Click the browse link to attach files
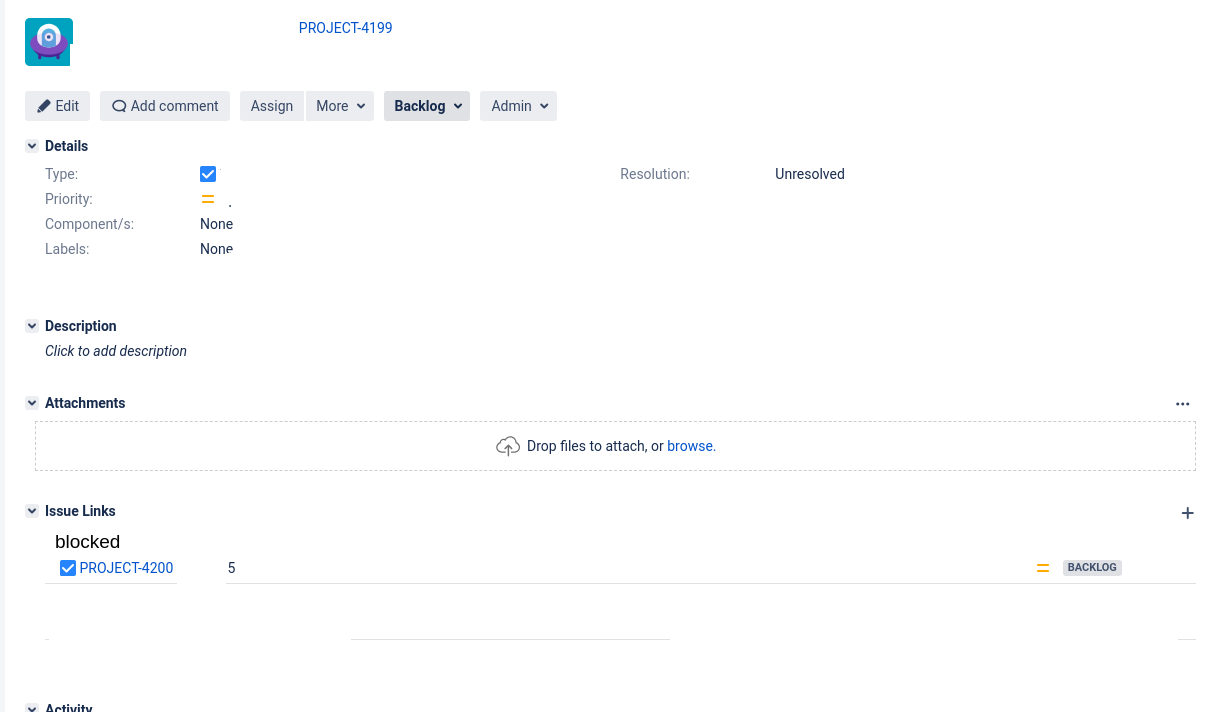Image resolution: width=1209 pixels, height=712 pixels. click(691, 445)
